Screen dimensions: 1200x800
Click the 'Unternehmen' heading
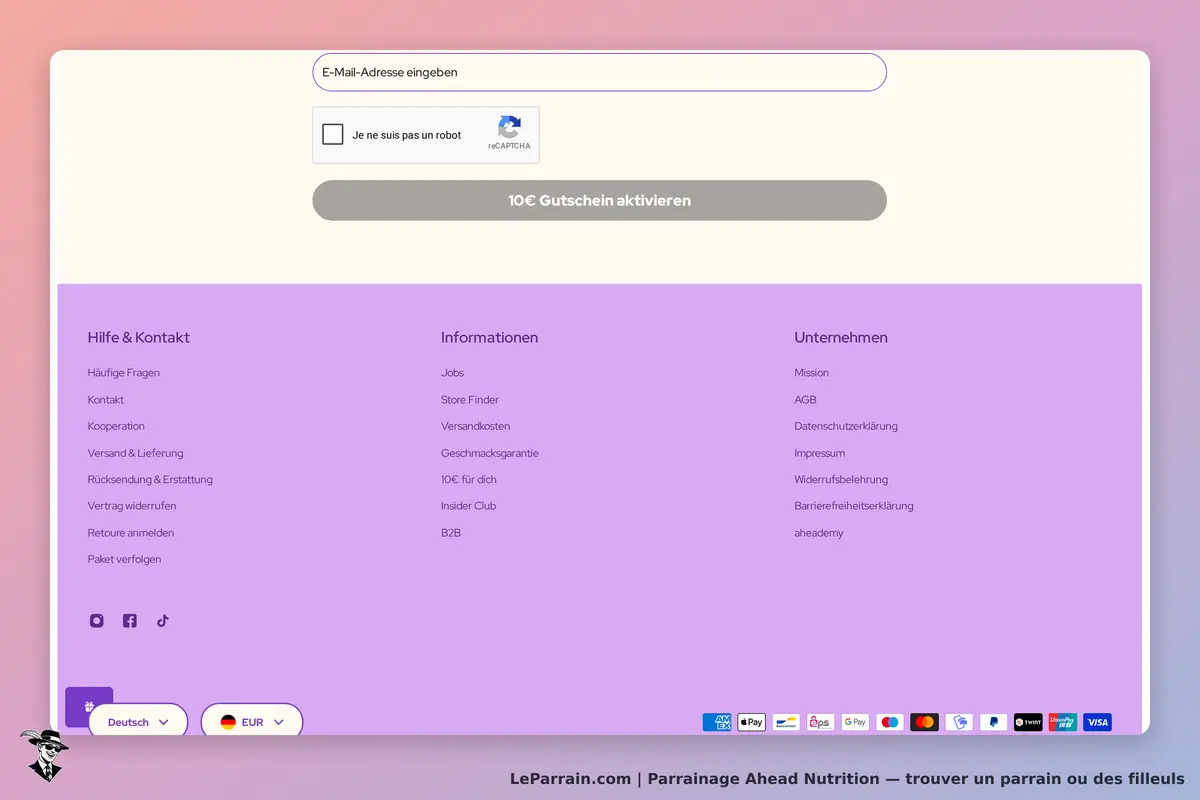pyautogui.click(x=841, y=338)
